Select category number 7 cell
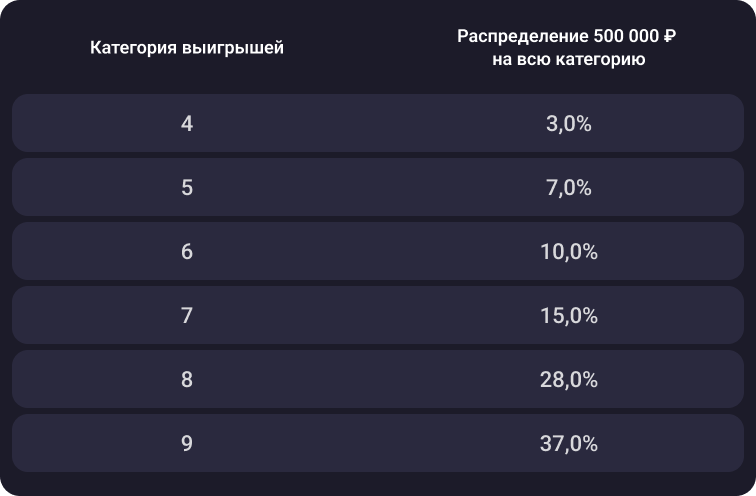Screen dimensions: 756x496 point(187,316)
